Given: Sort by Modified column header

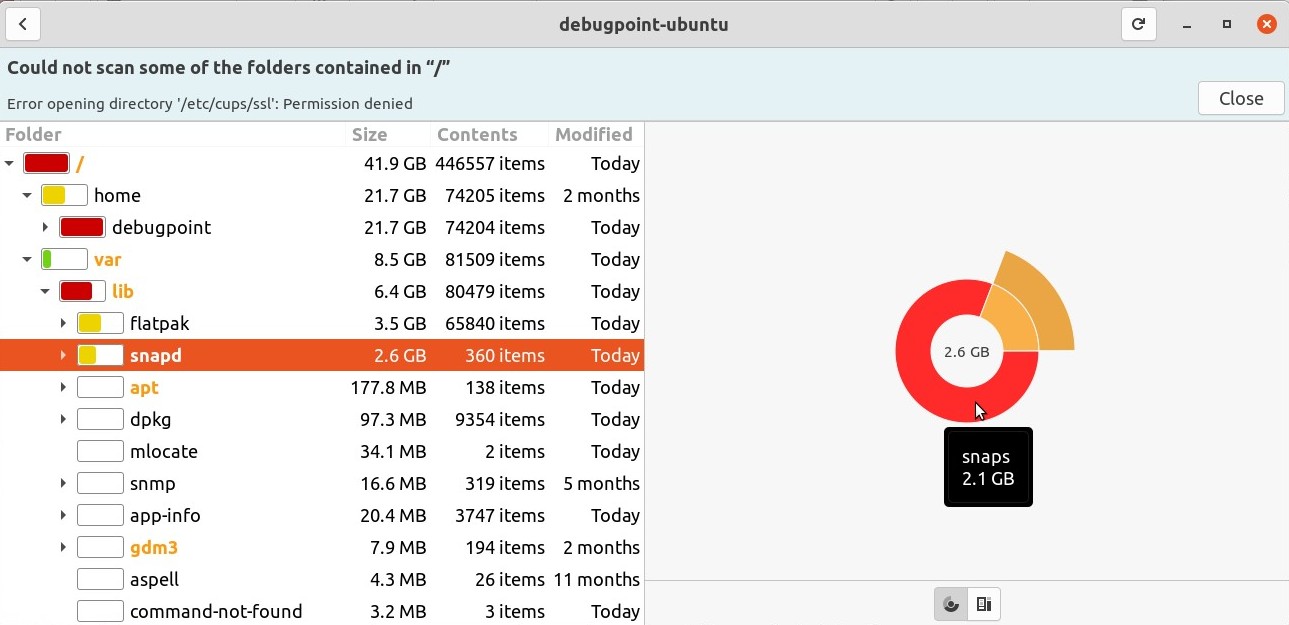Looking at the screenshot, I should [x=593, y=134].
